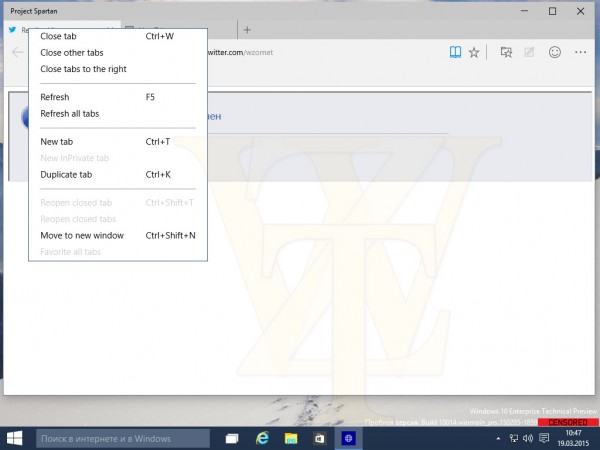Open Reading view book icon
Screen dimensions: 600x450
tap(455, 52)
